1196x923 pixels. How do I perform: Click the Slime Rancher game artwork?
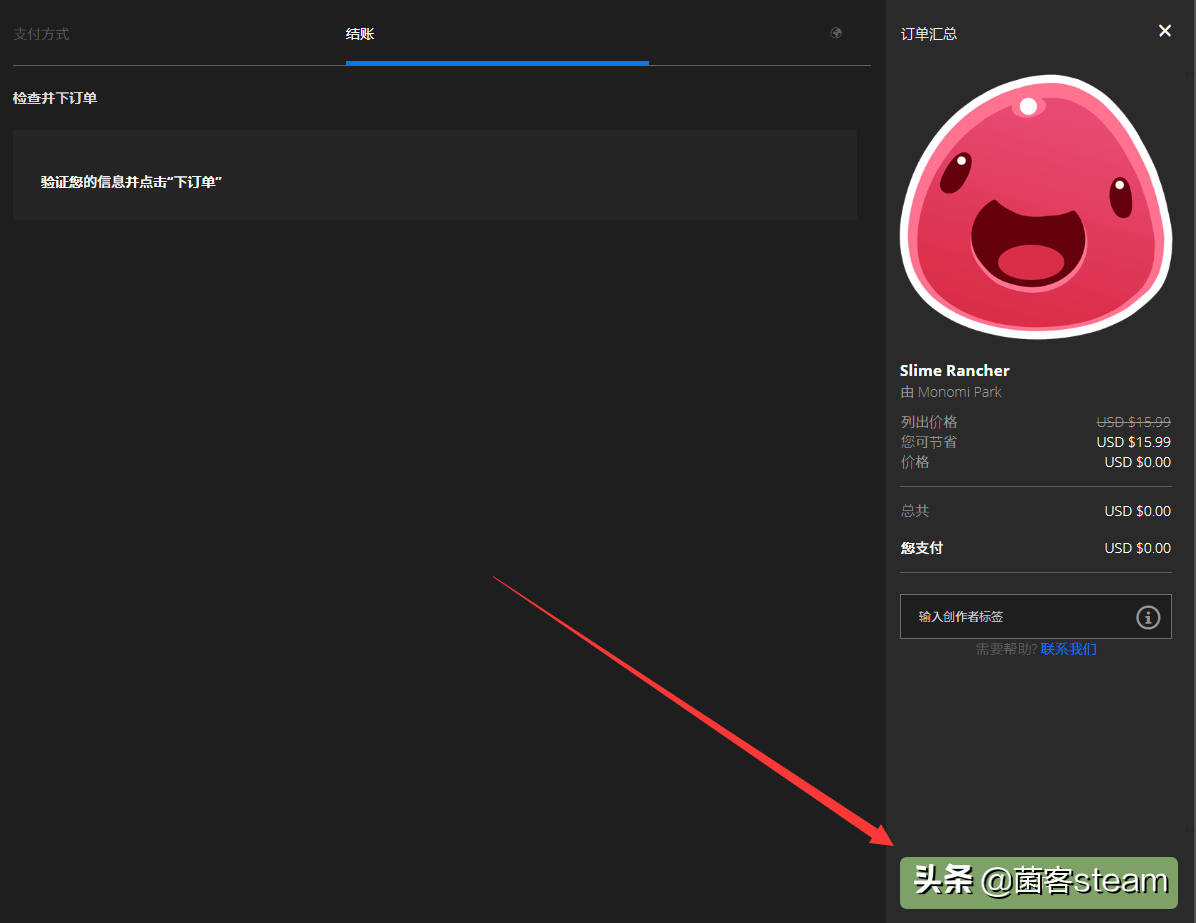click(x=1035, y=207)
